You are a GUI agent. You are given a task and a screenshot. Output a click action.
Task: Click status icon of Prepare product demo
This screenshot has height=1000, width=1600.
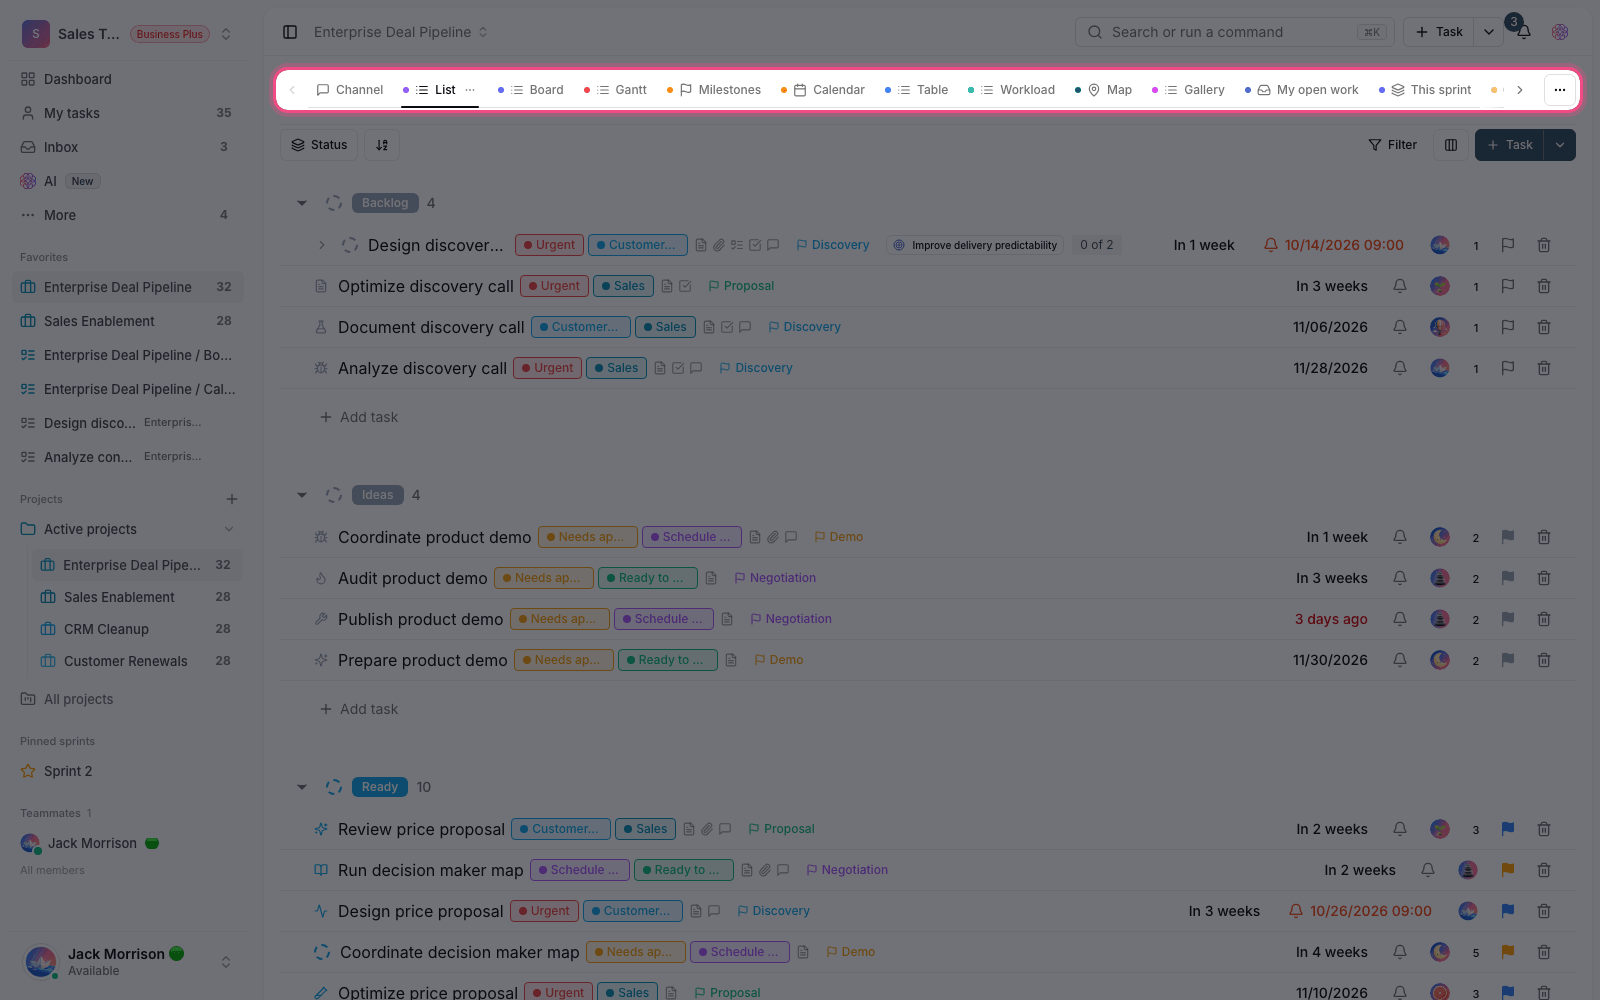(321, 660)
